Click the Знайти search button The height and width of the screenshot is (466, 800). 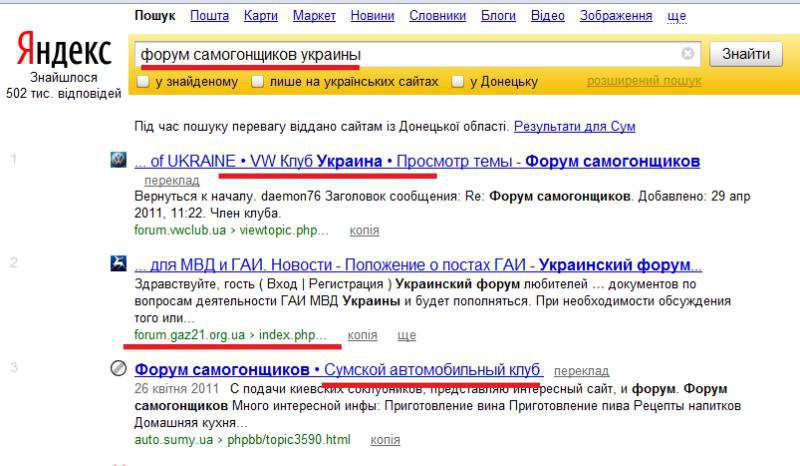(x=746, y=54)
